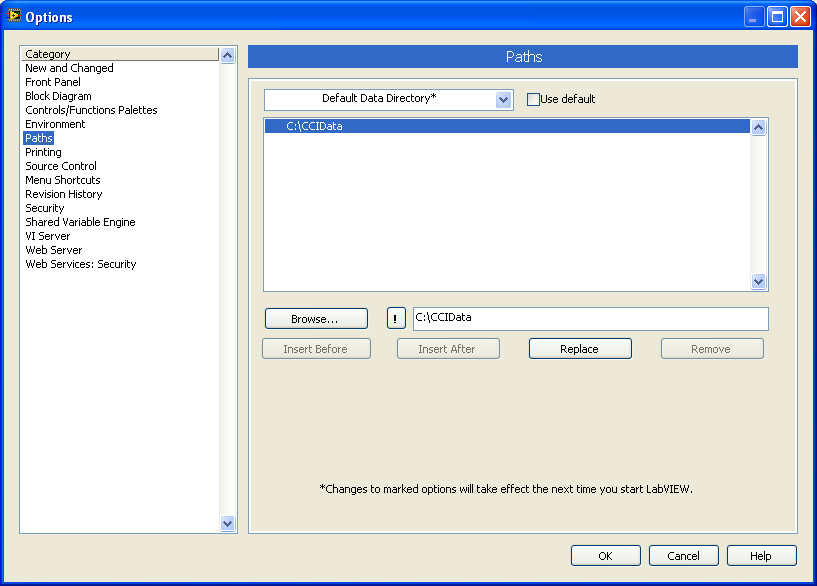Image resolution: width=817 pixels, height=586 pixels.
Task: Select the C:\CCIData entry in path list
Action: 507,126
